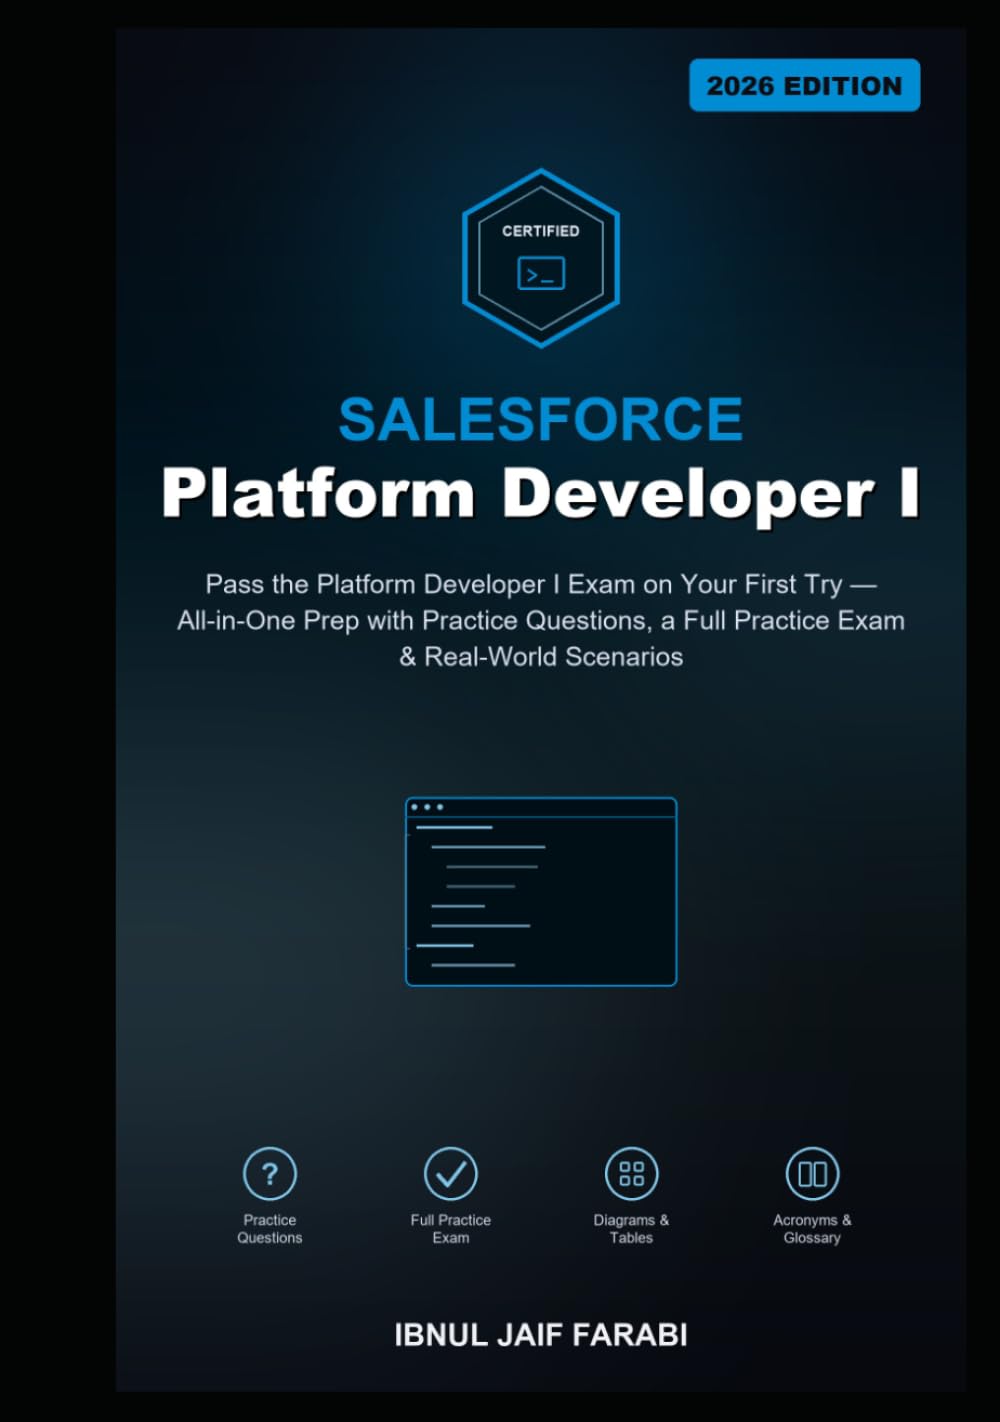Click the checkmark circle icon

pos(451,1173)
